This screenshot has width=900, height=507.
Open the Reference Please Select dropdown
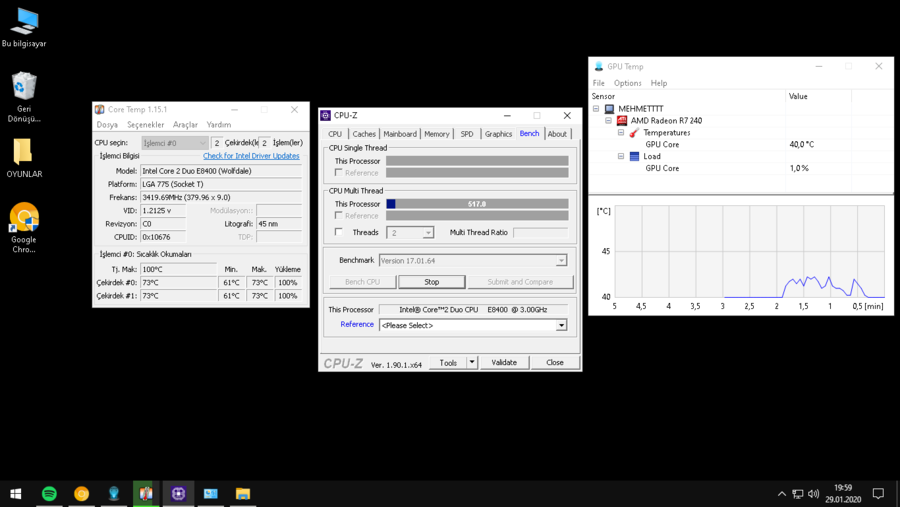pyautogui.click(x=473, y=326)
